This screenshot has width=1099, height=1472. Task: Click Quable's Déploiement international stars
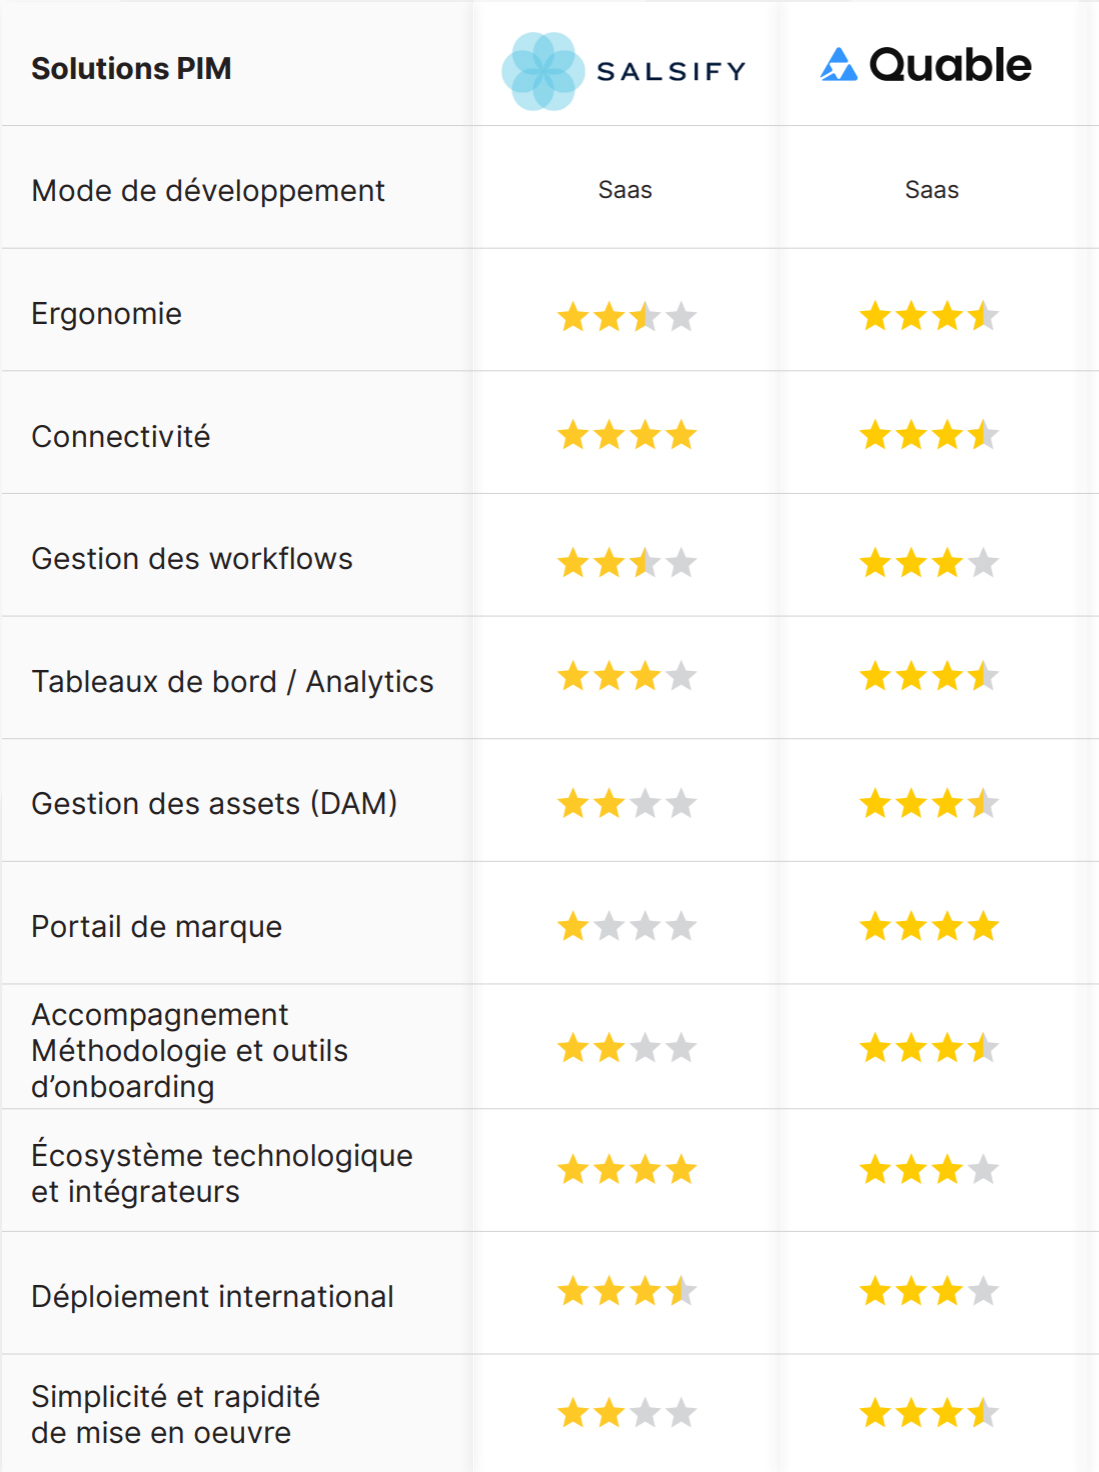(929, 1291)
